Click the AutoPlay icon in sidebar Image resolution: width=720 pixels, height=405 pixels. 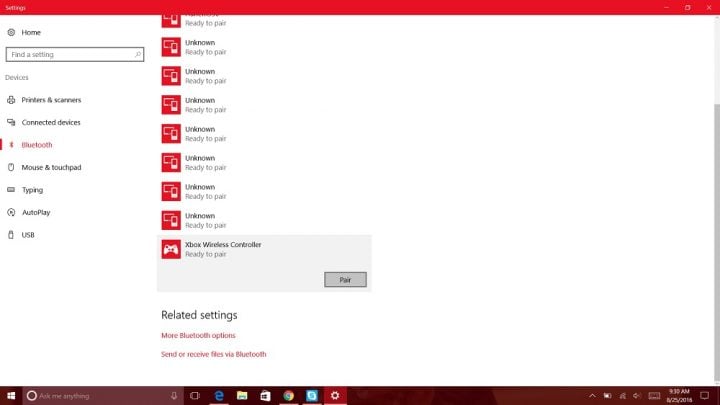point(11,212)
